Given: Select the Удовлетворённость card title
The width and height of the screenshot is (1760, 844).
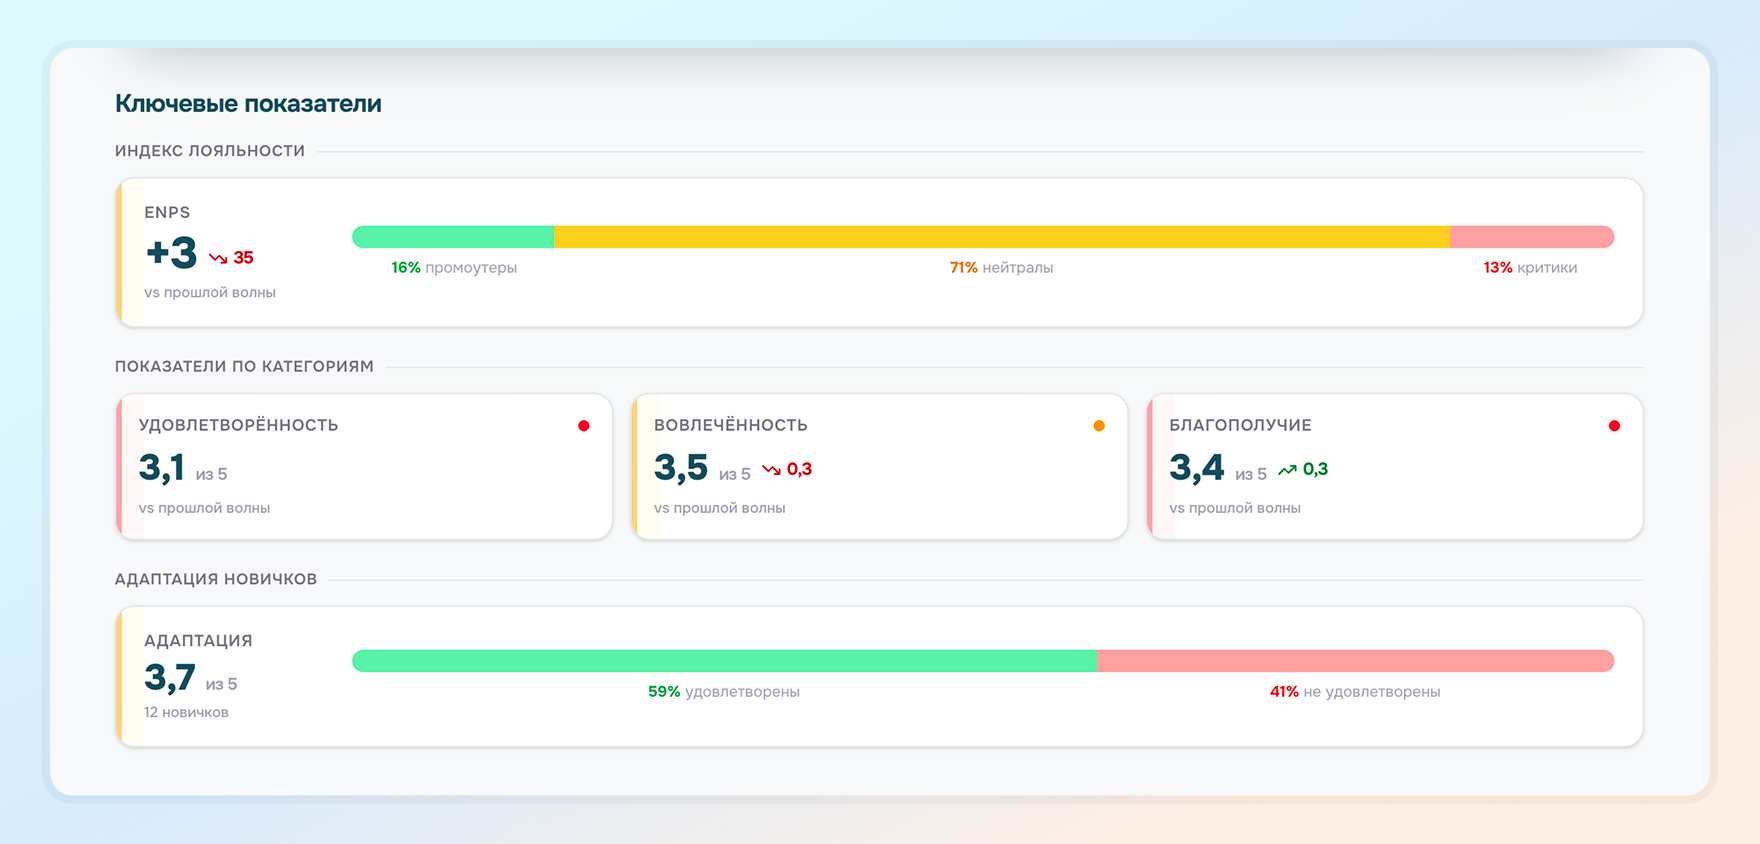Looking at the screenshot, I should (x=239, y=425).
